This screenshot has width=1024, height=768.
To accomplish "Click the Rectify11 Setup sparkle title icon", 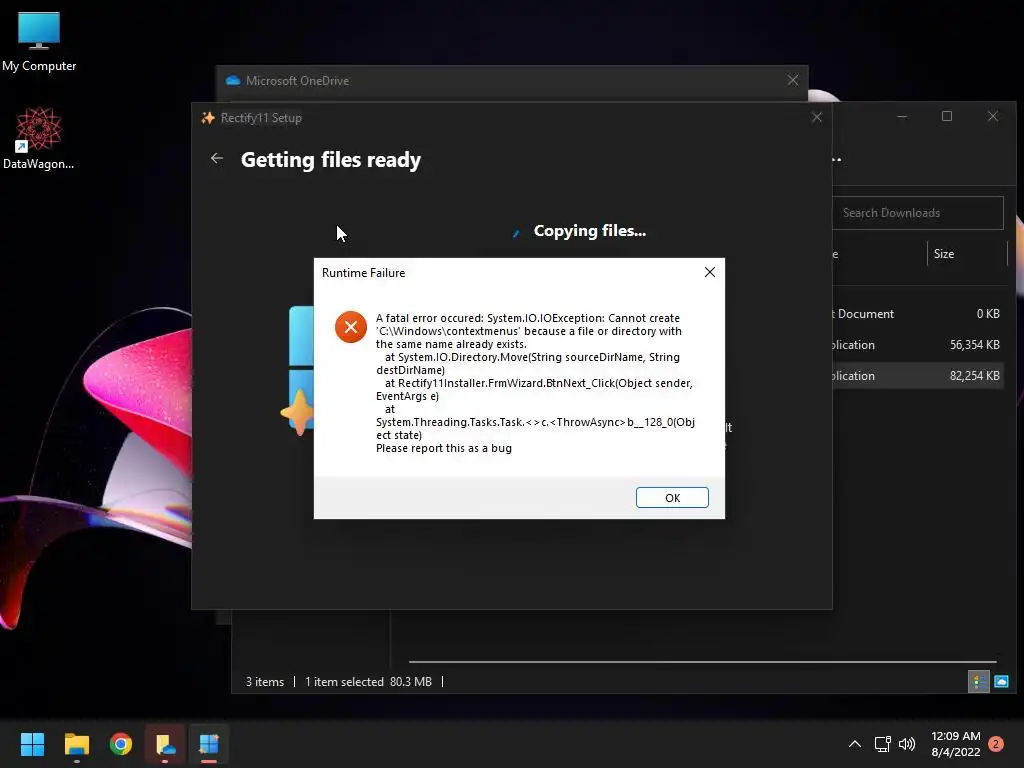I will (208, 118).
